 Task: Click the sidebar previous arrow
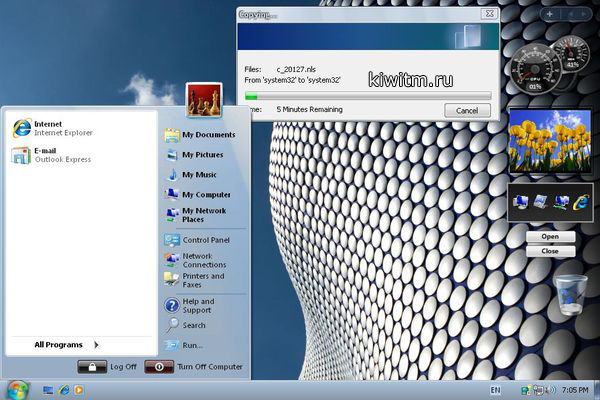[571, 14]
